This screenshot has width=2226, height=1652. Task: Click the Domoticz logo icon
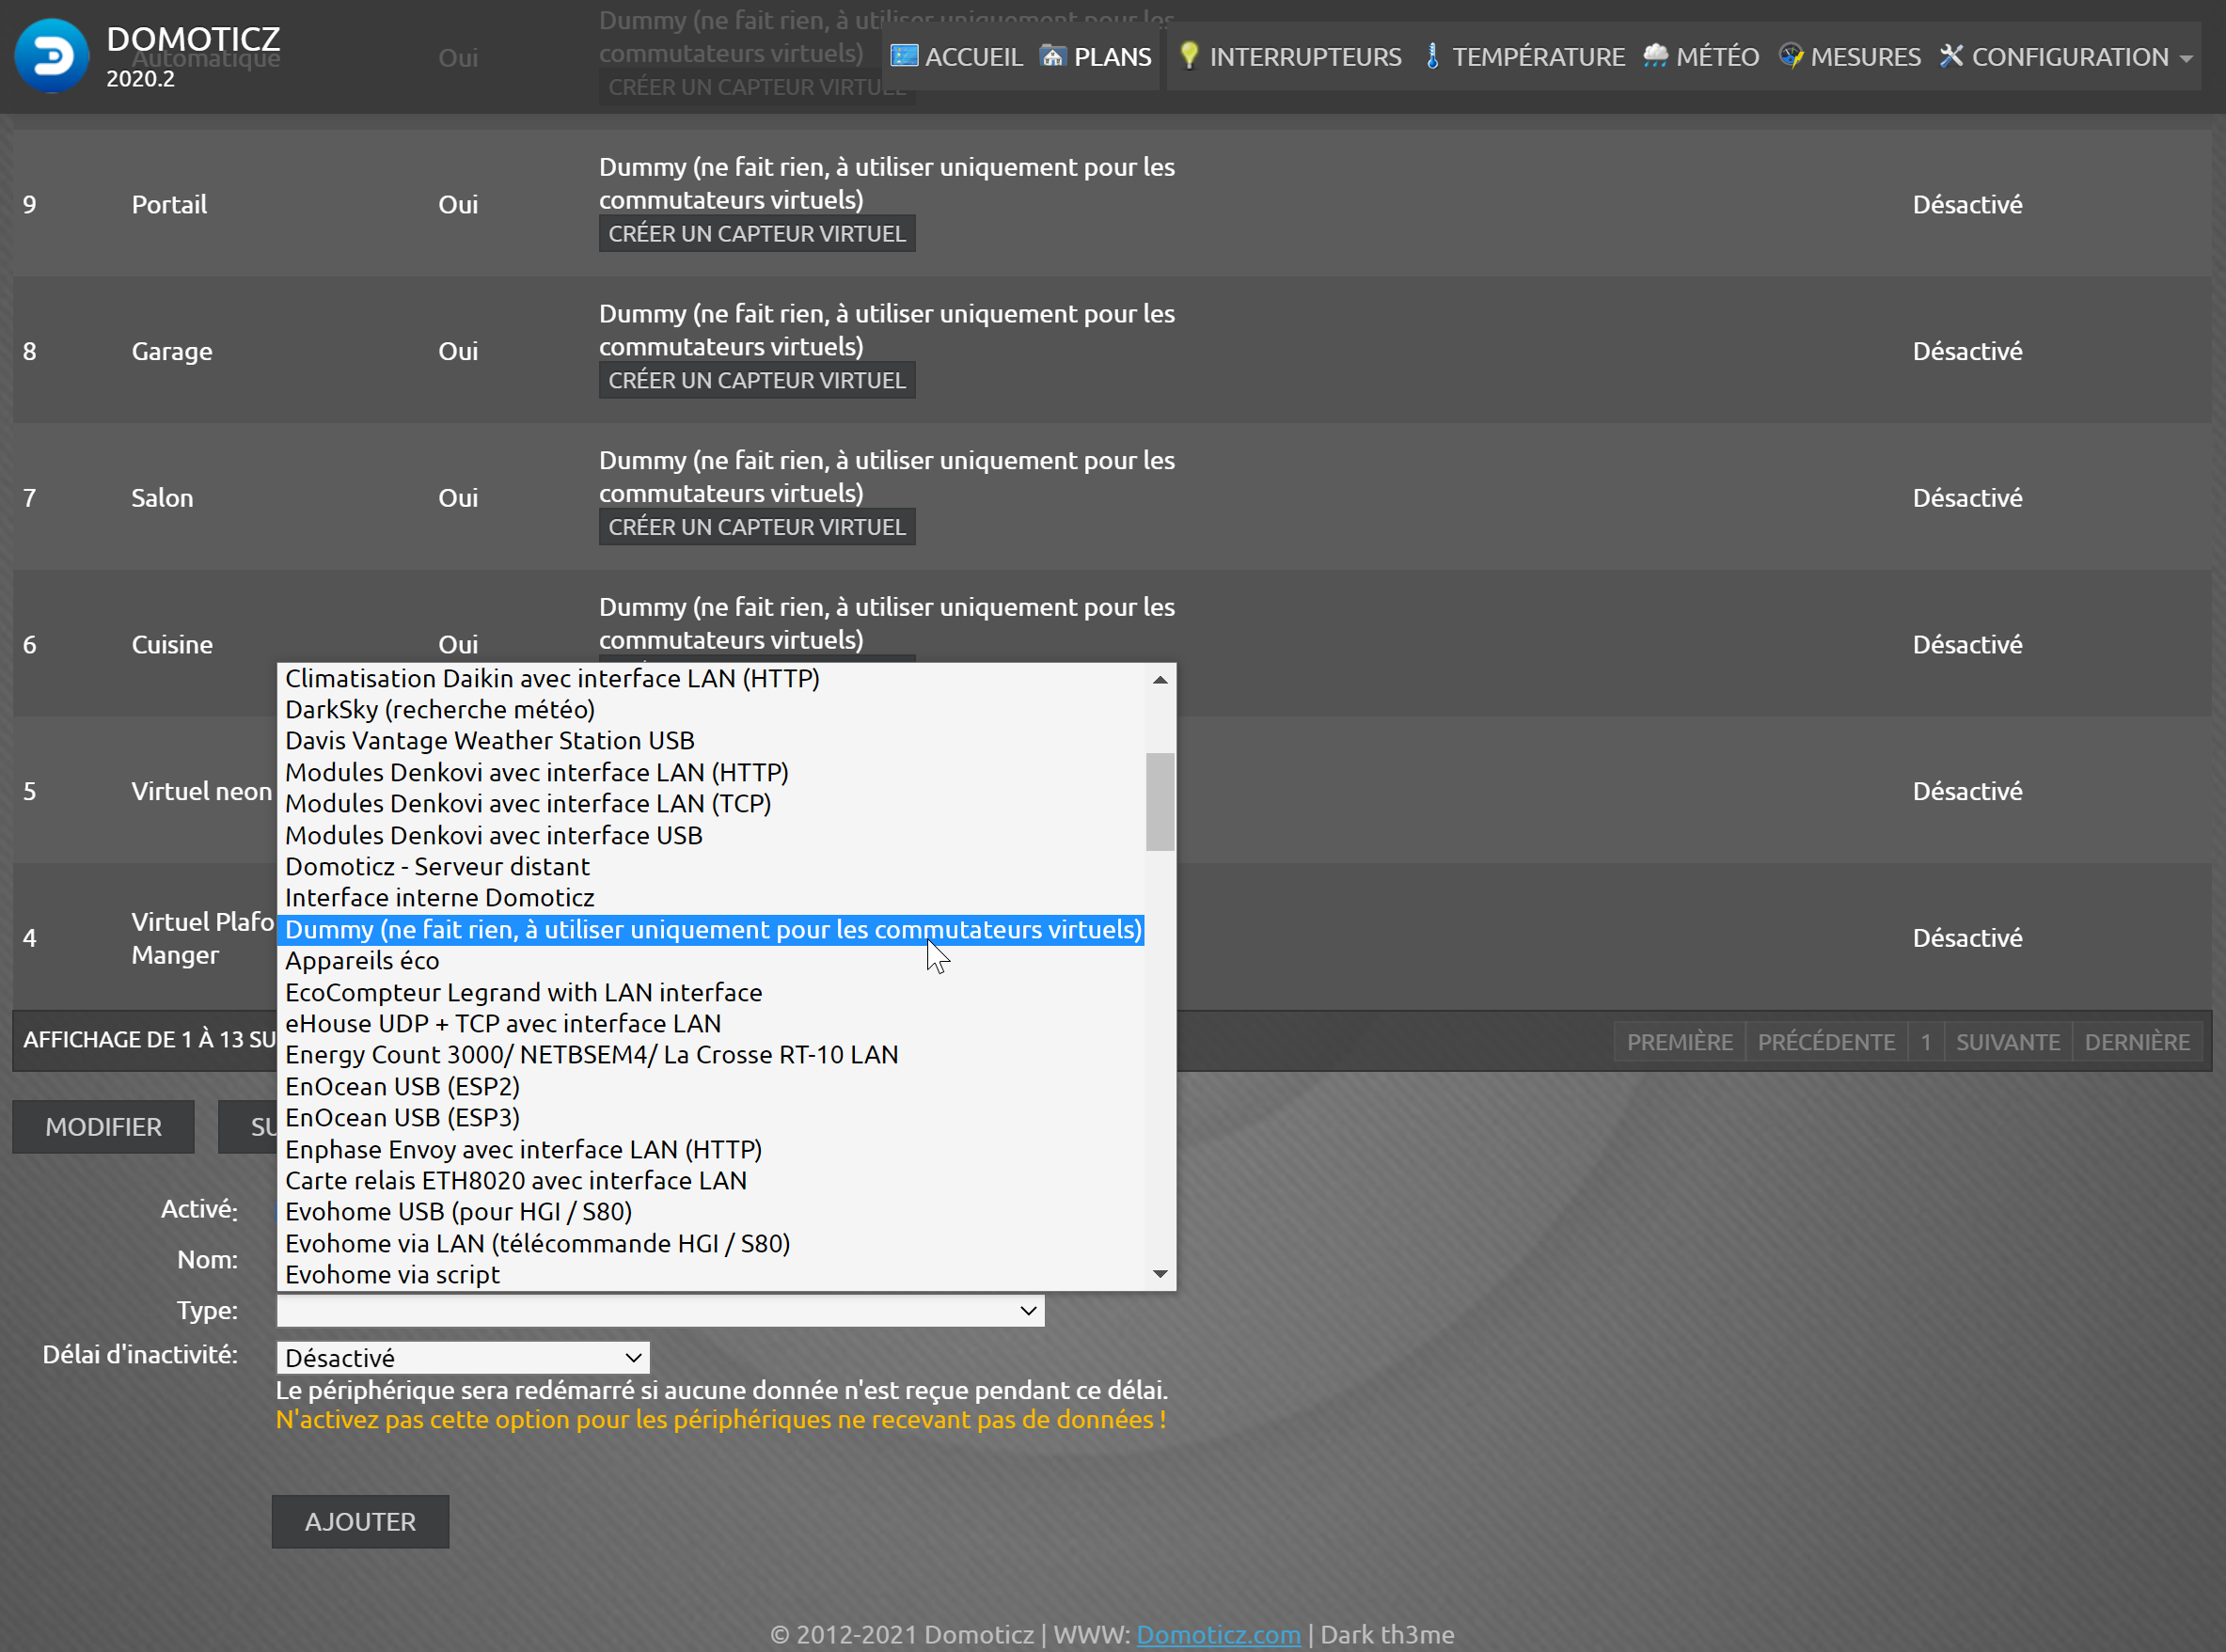click(x=52, y=56)
